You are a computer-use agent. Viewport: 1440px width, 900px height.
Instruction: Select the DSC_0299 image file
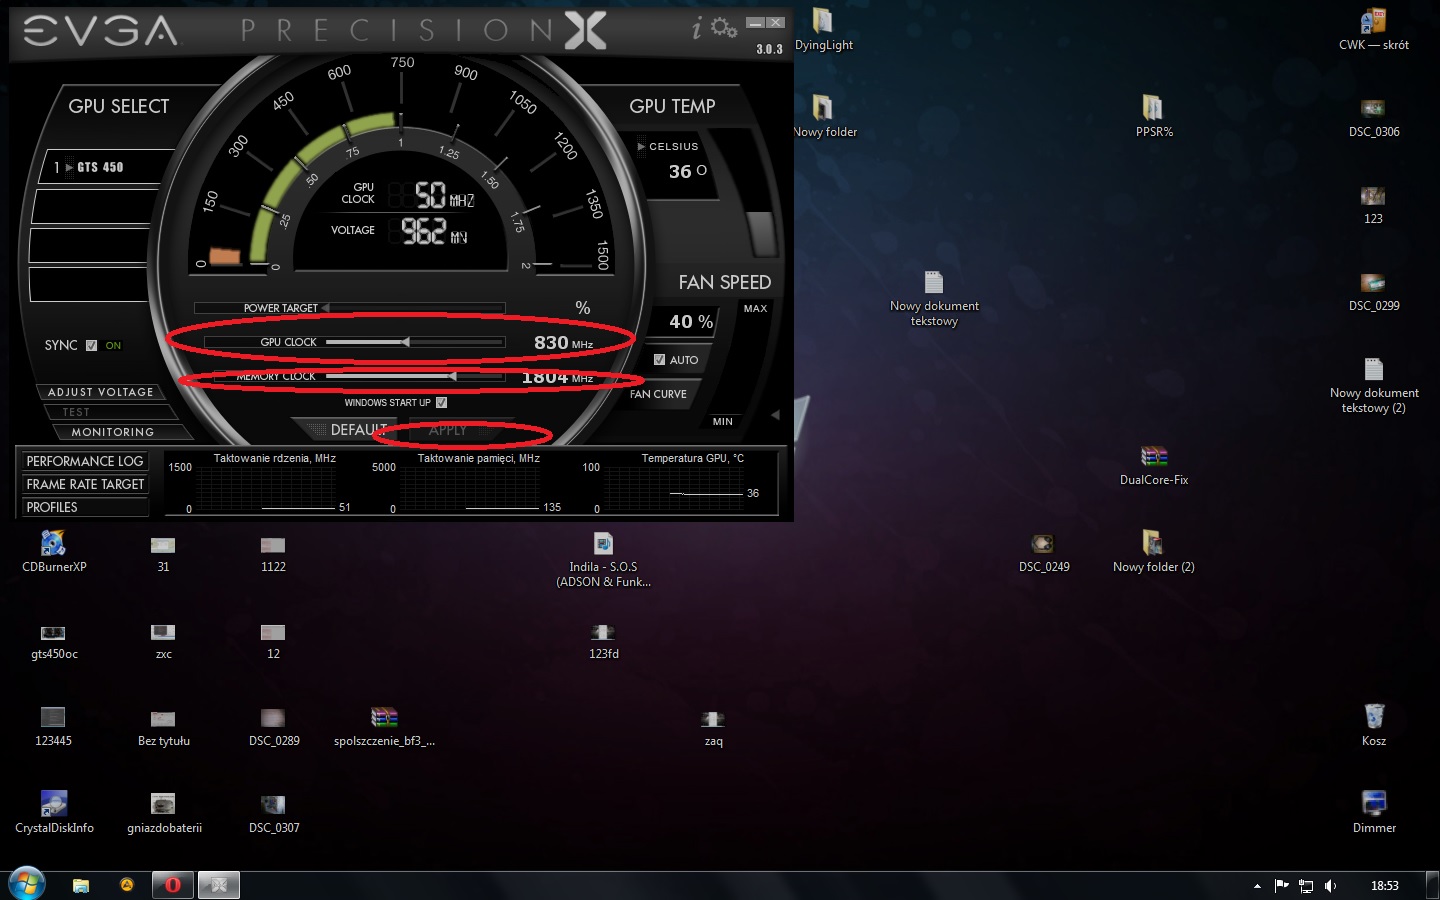click(1374, 292)
